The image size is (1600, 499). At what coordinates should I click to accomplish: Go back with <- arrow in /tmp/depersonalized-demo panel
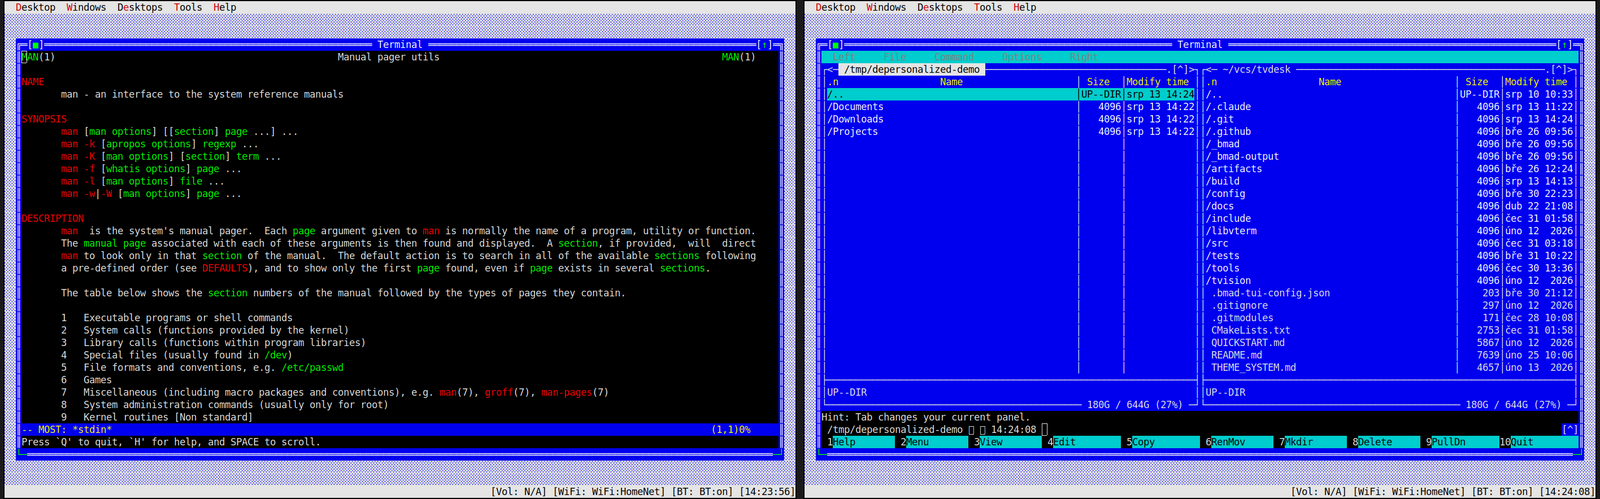834,70
